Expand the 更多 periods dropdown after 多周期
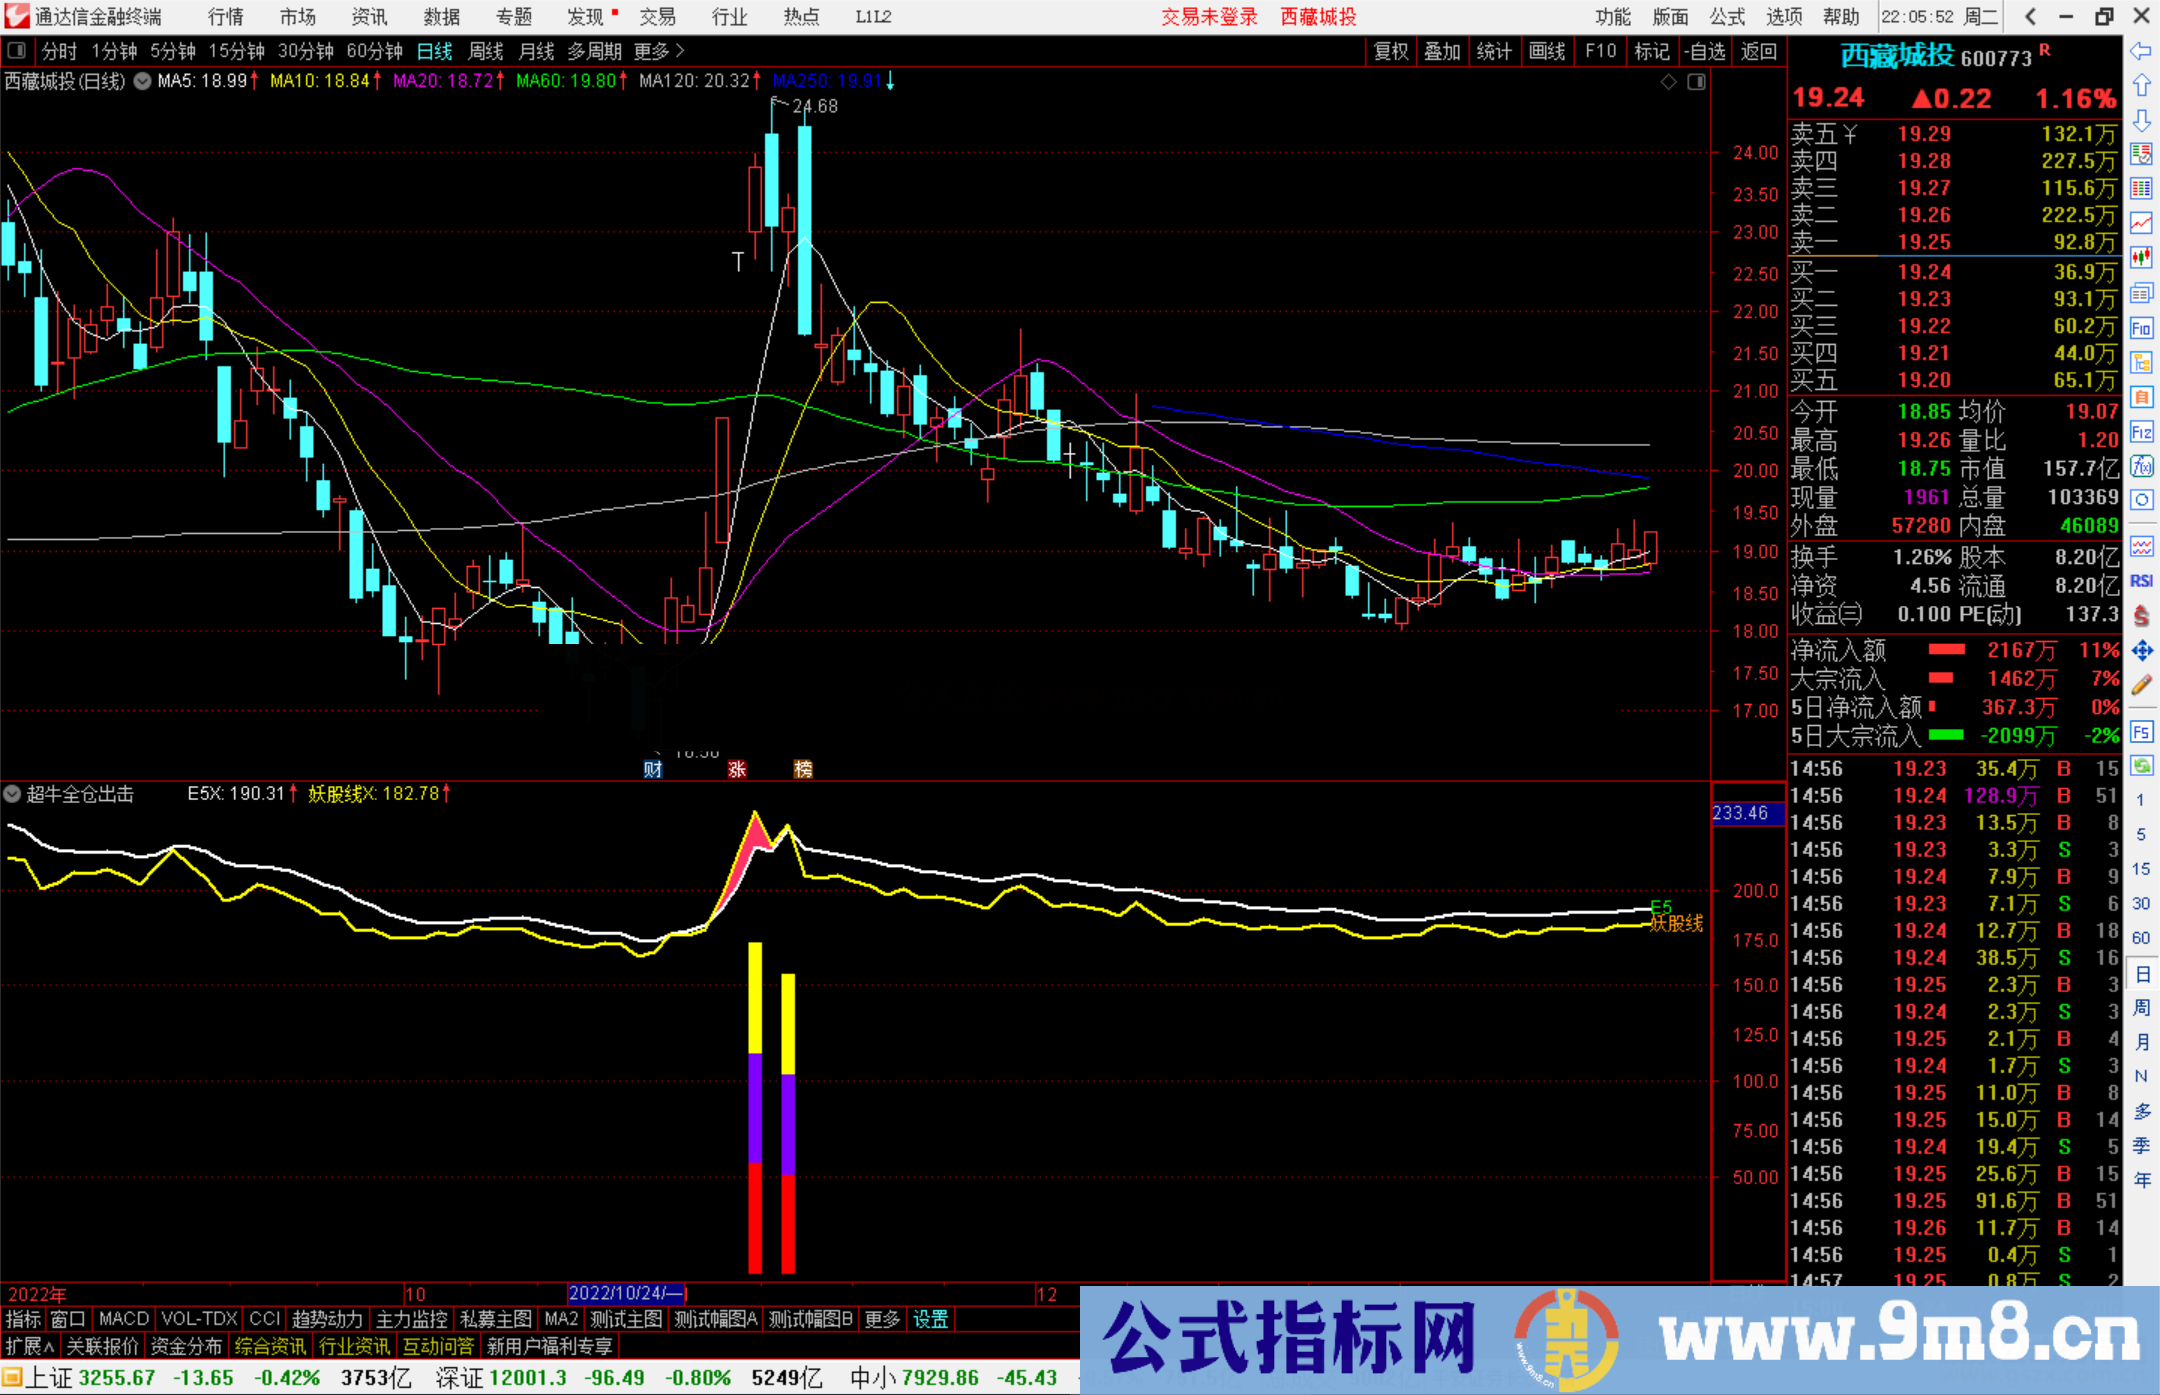Image resolution: width=2160 pixels, height=1395 pixels. 650,51
